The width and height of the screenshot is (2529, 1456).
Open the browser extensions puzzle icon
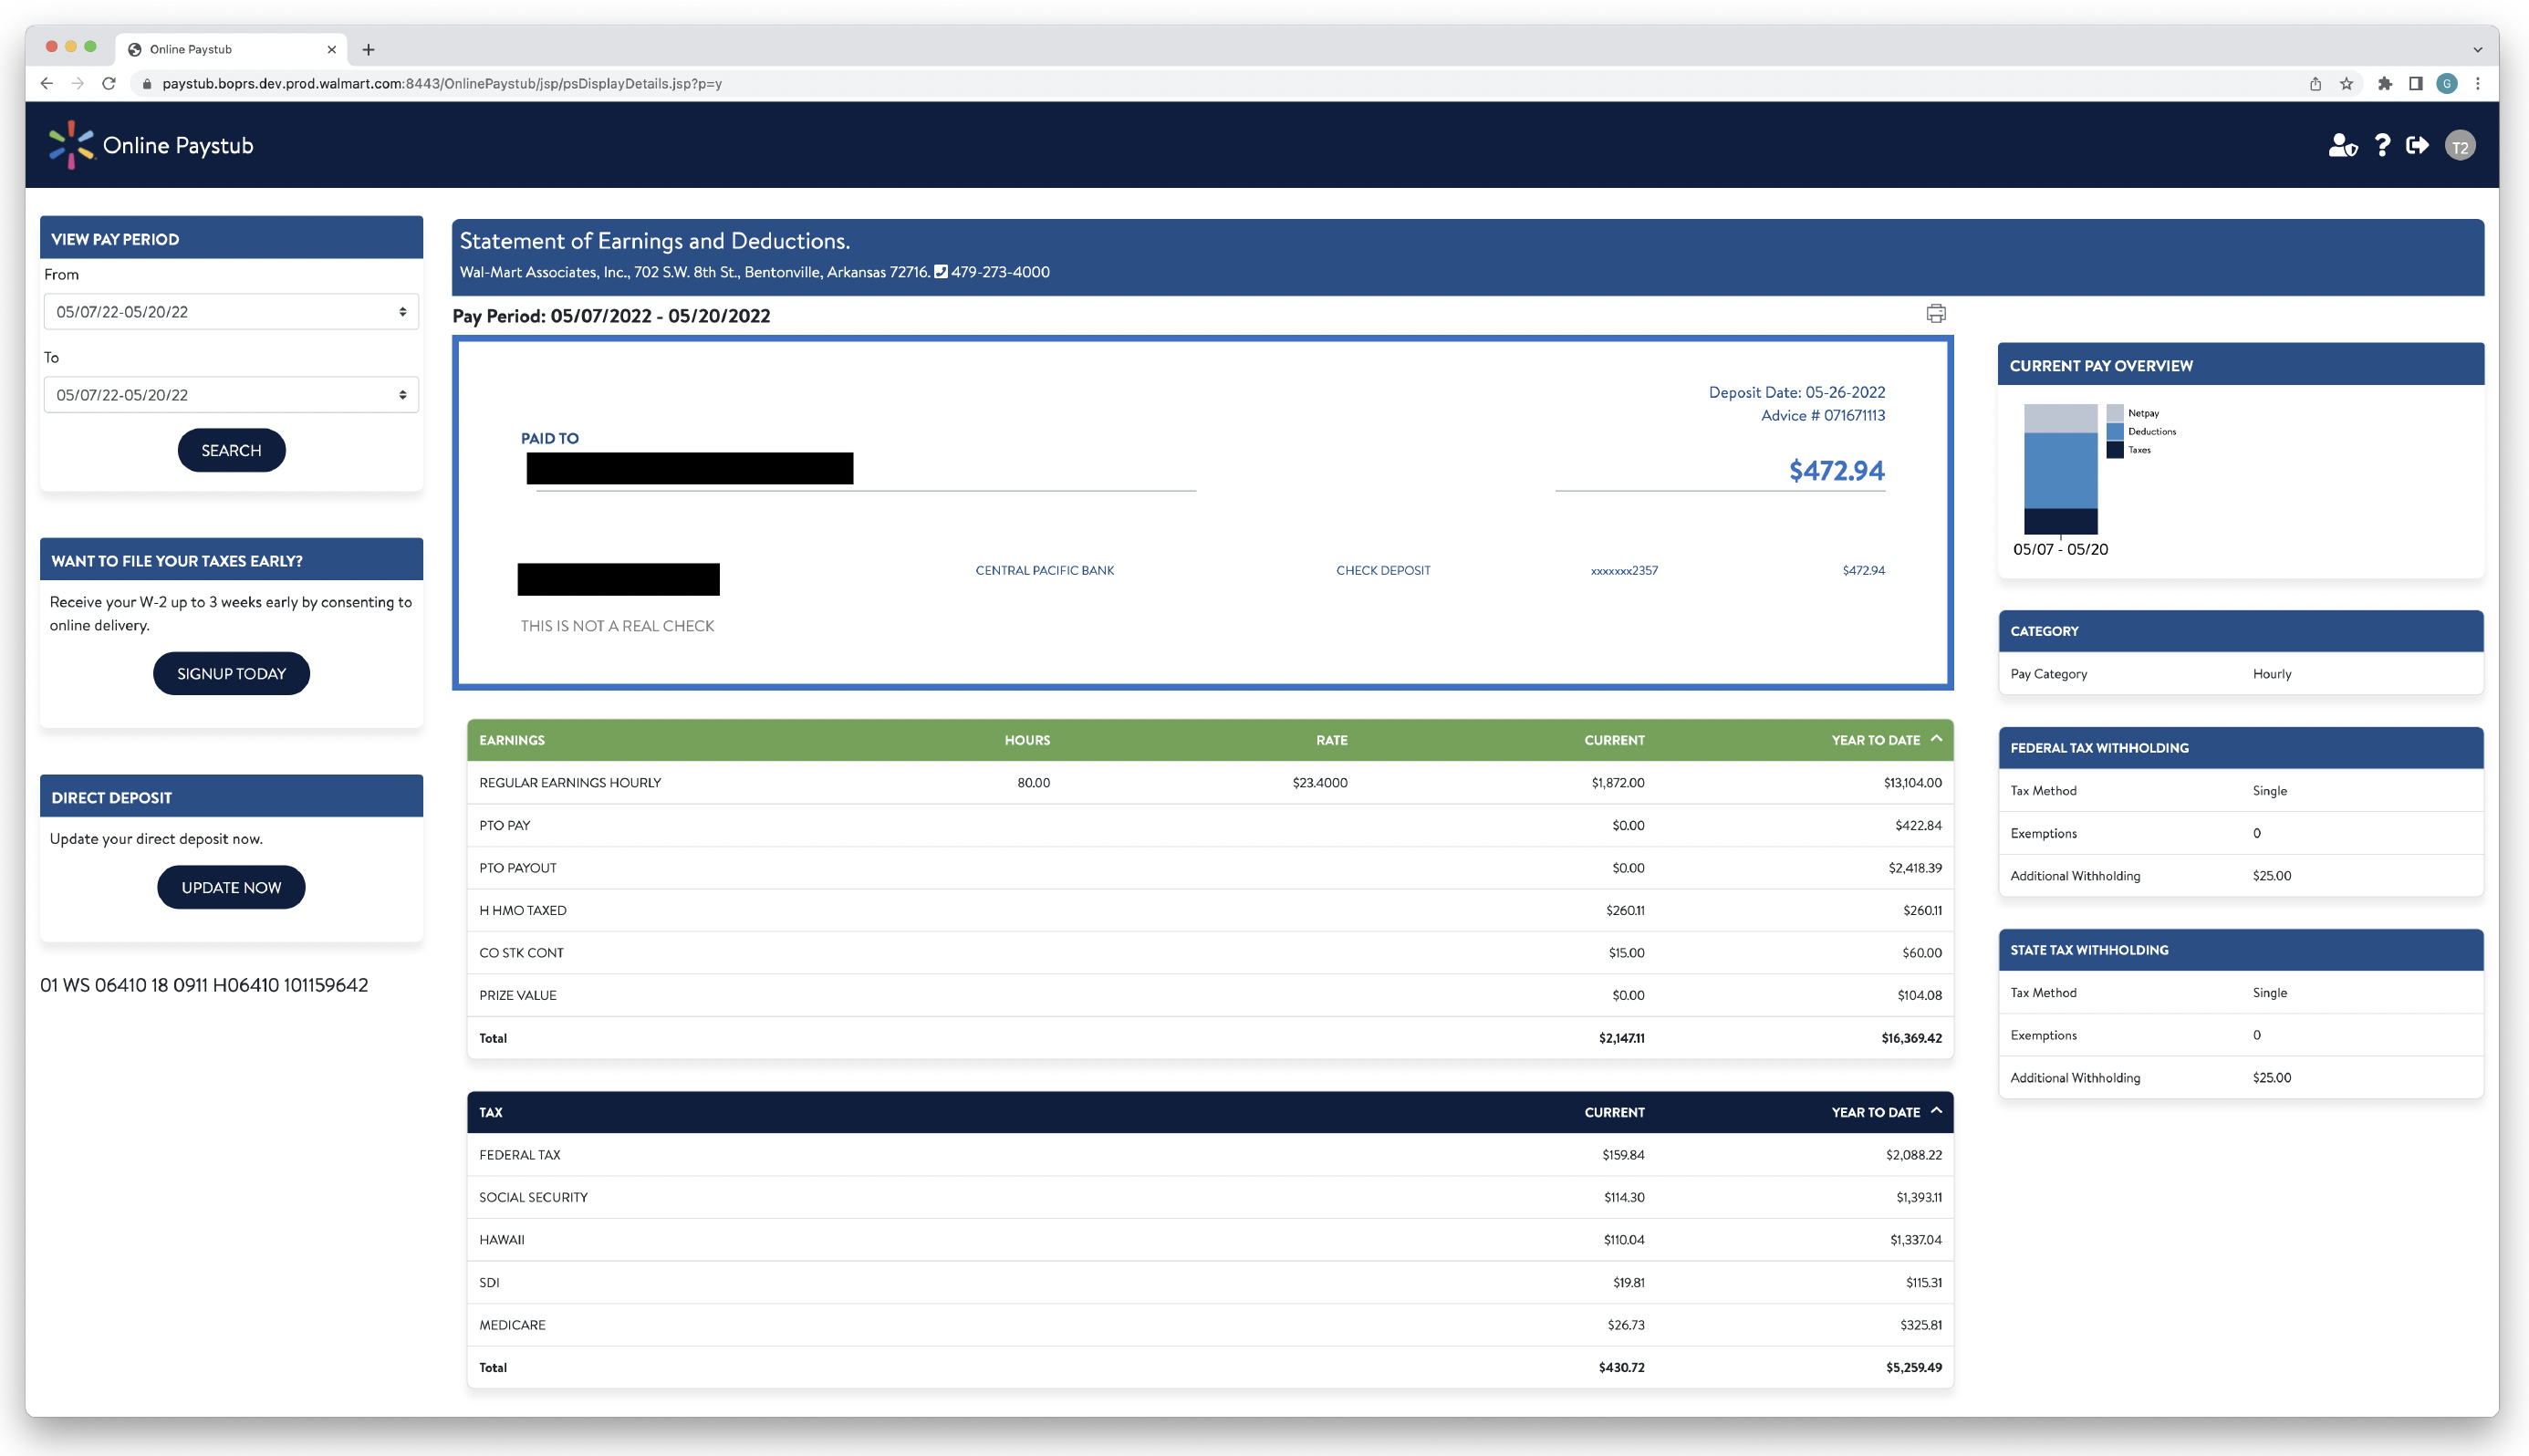coord(2385,84)
